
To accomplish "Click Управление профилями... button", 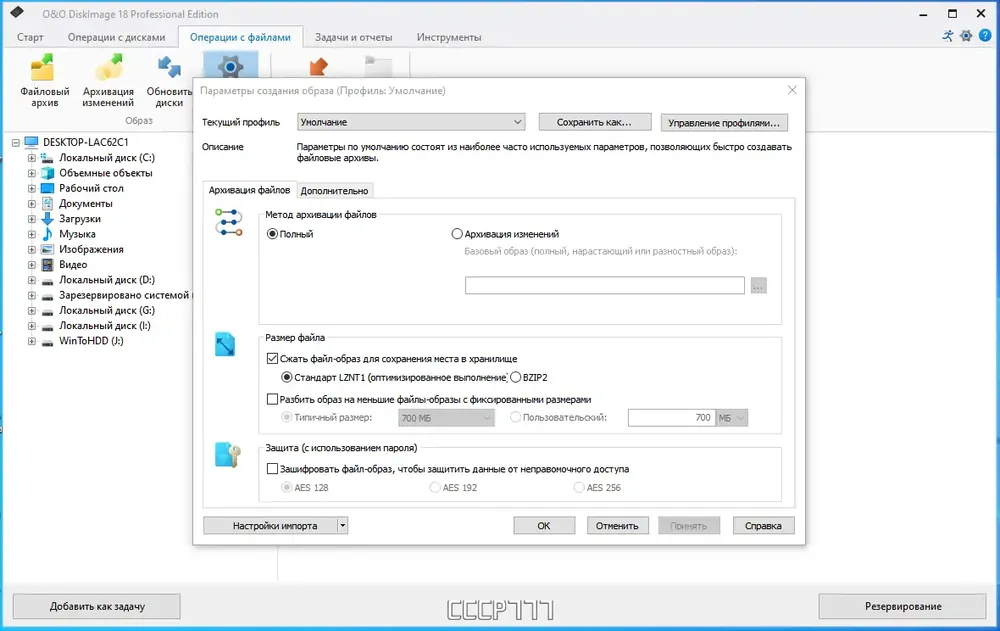I will 724,122.
